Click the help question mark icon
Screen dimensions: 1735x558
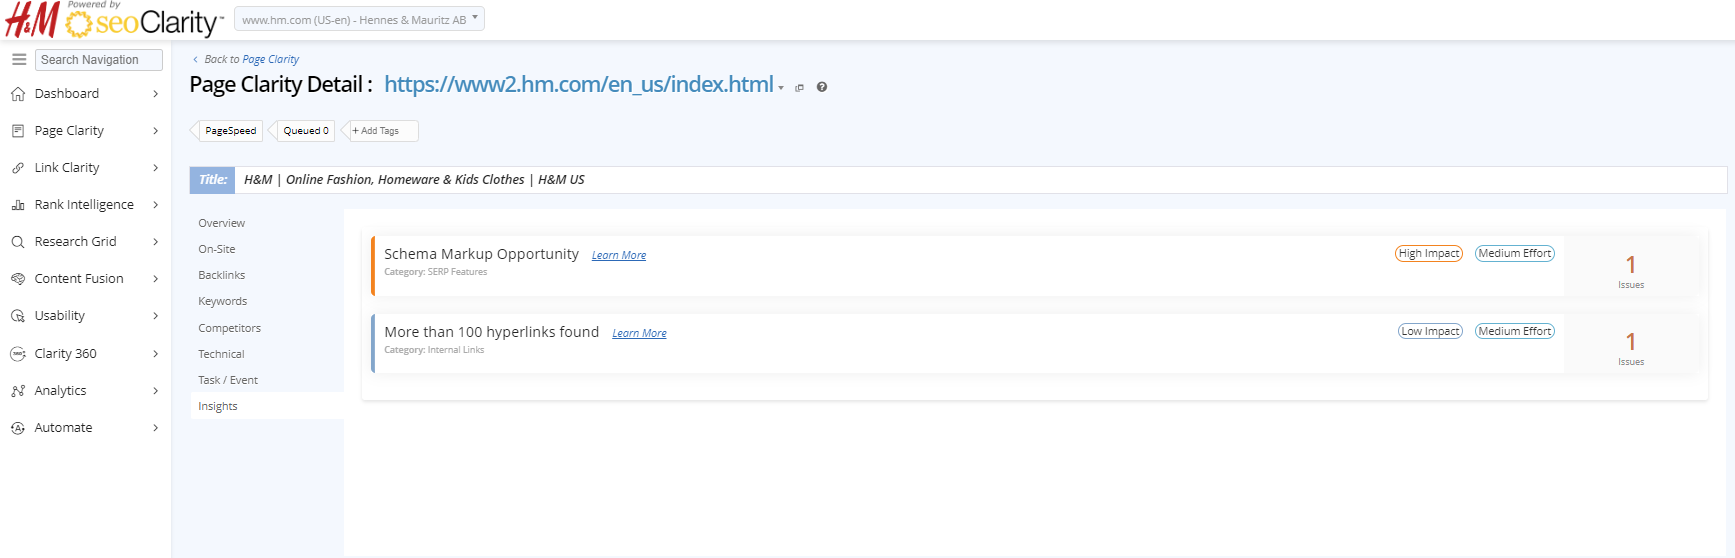(x=822, y=87)
